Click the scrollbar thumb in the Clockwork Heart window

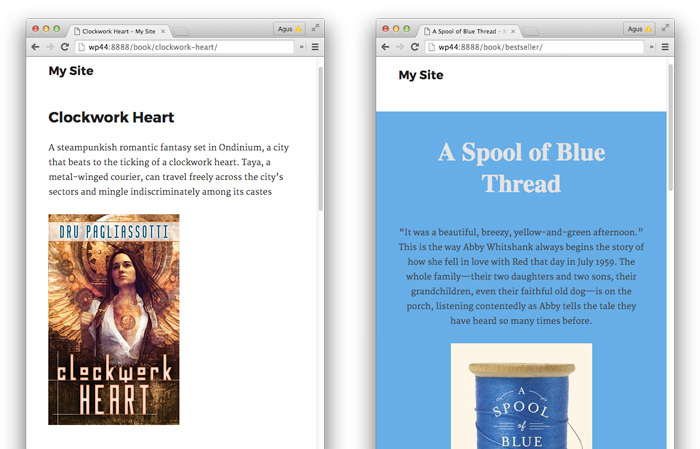(x=320, y=139)
